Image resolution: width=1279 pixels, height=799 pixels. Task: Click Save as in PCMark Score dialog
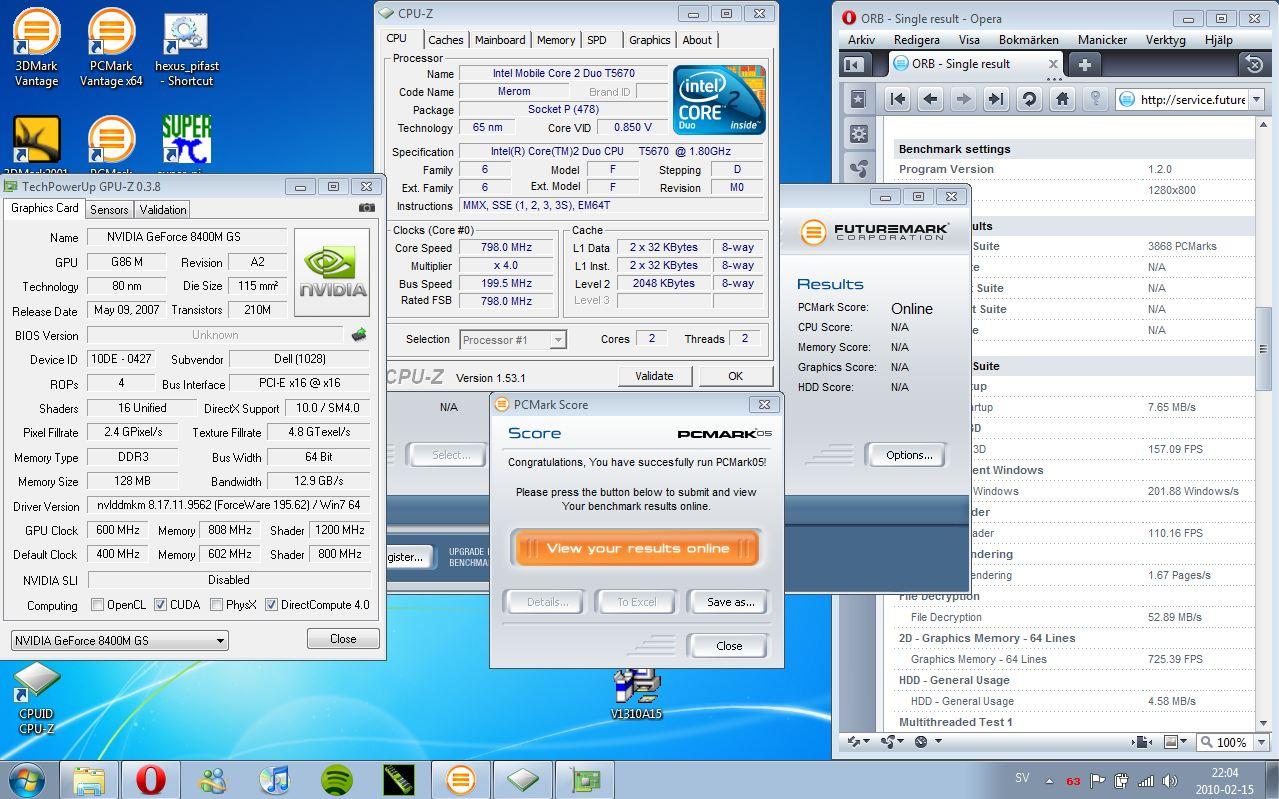click(730, 602)
